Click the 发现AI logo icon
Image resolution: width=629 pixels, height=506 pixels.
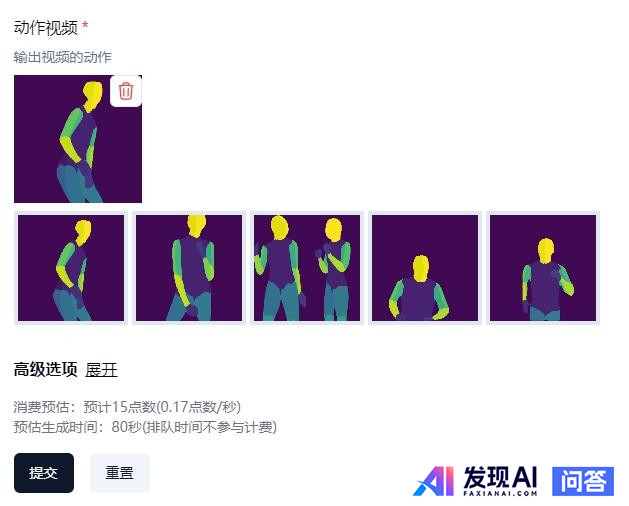click(x=434, y=481)
